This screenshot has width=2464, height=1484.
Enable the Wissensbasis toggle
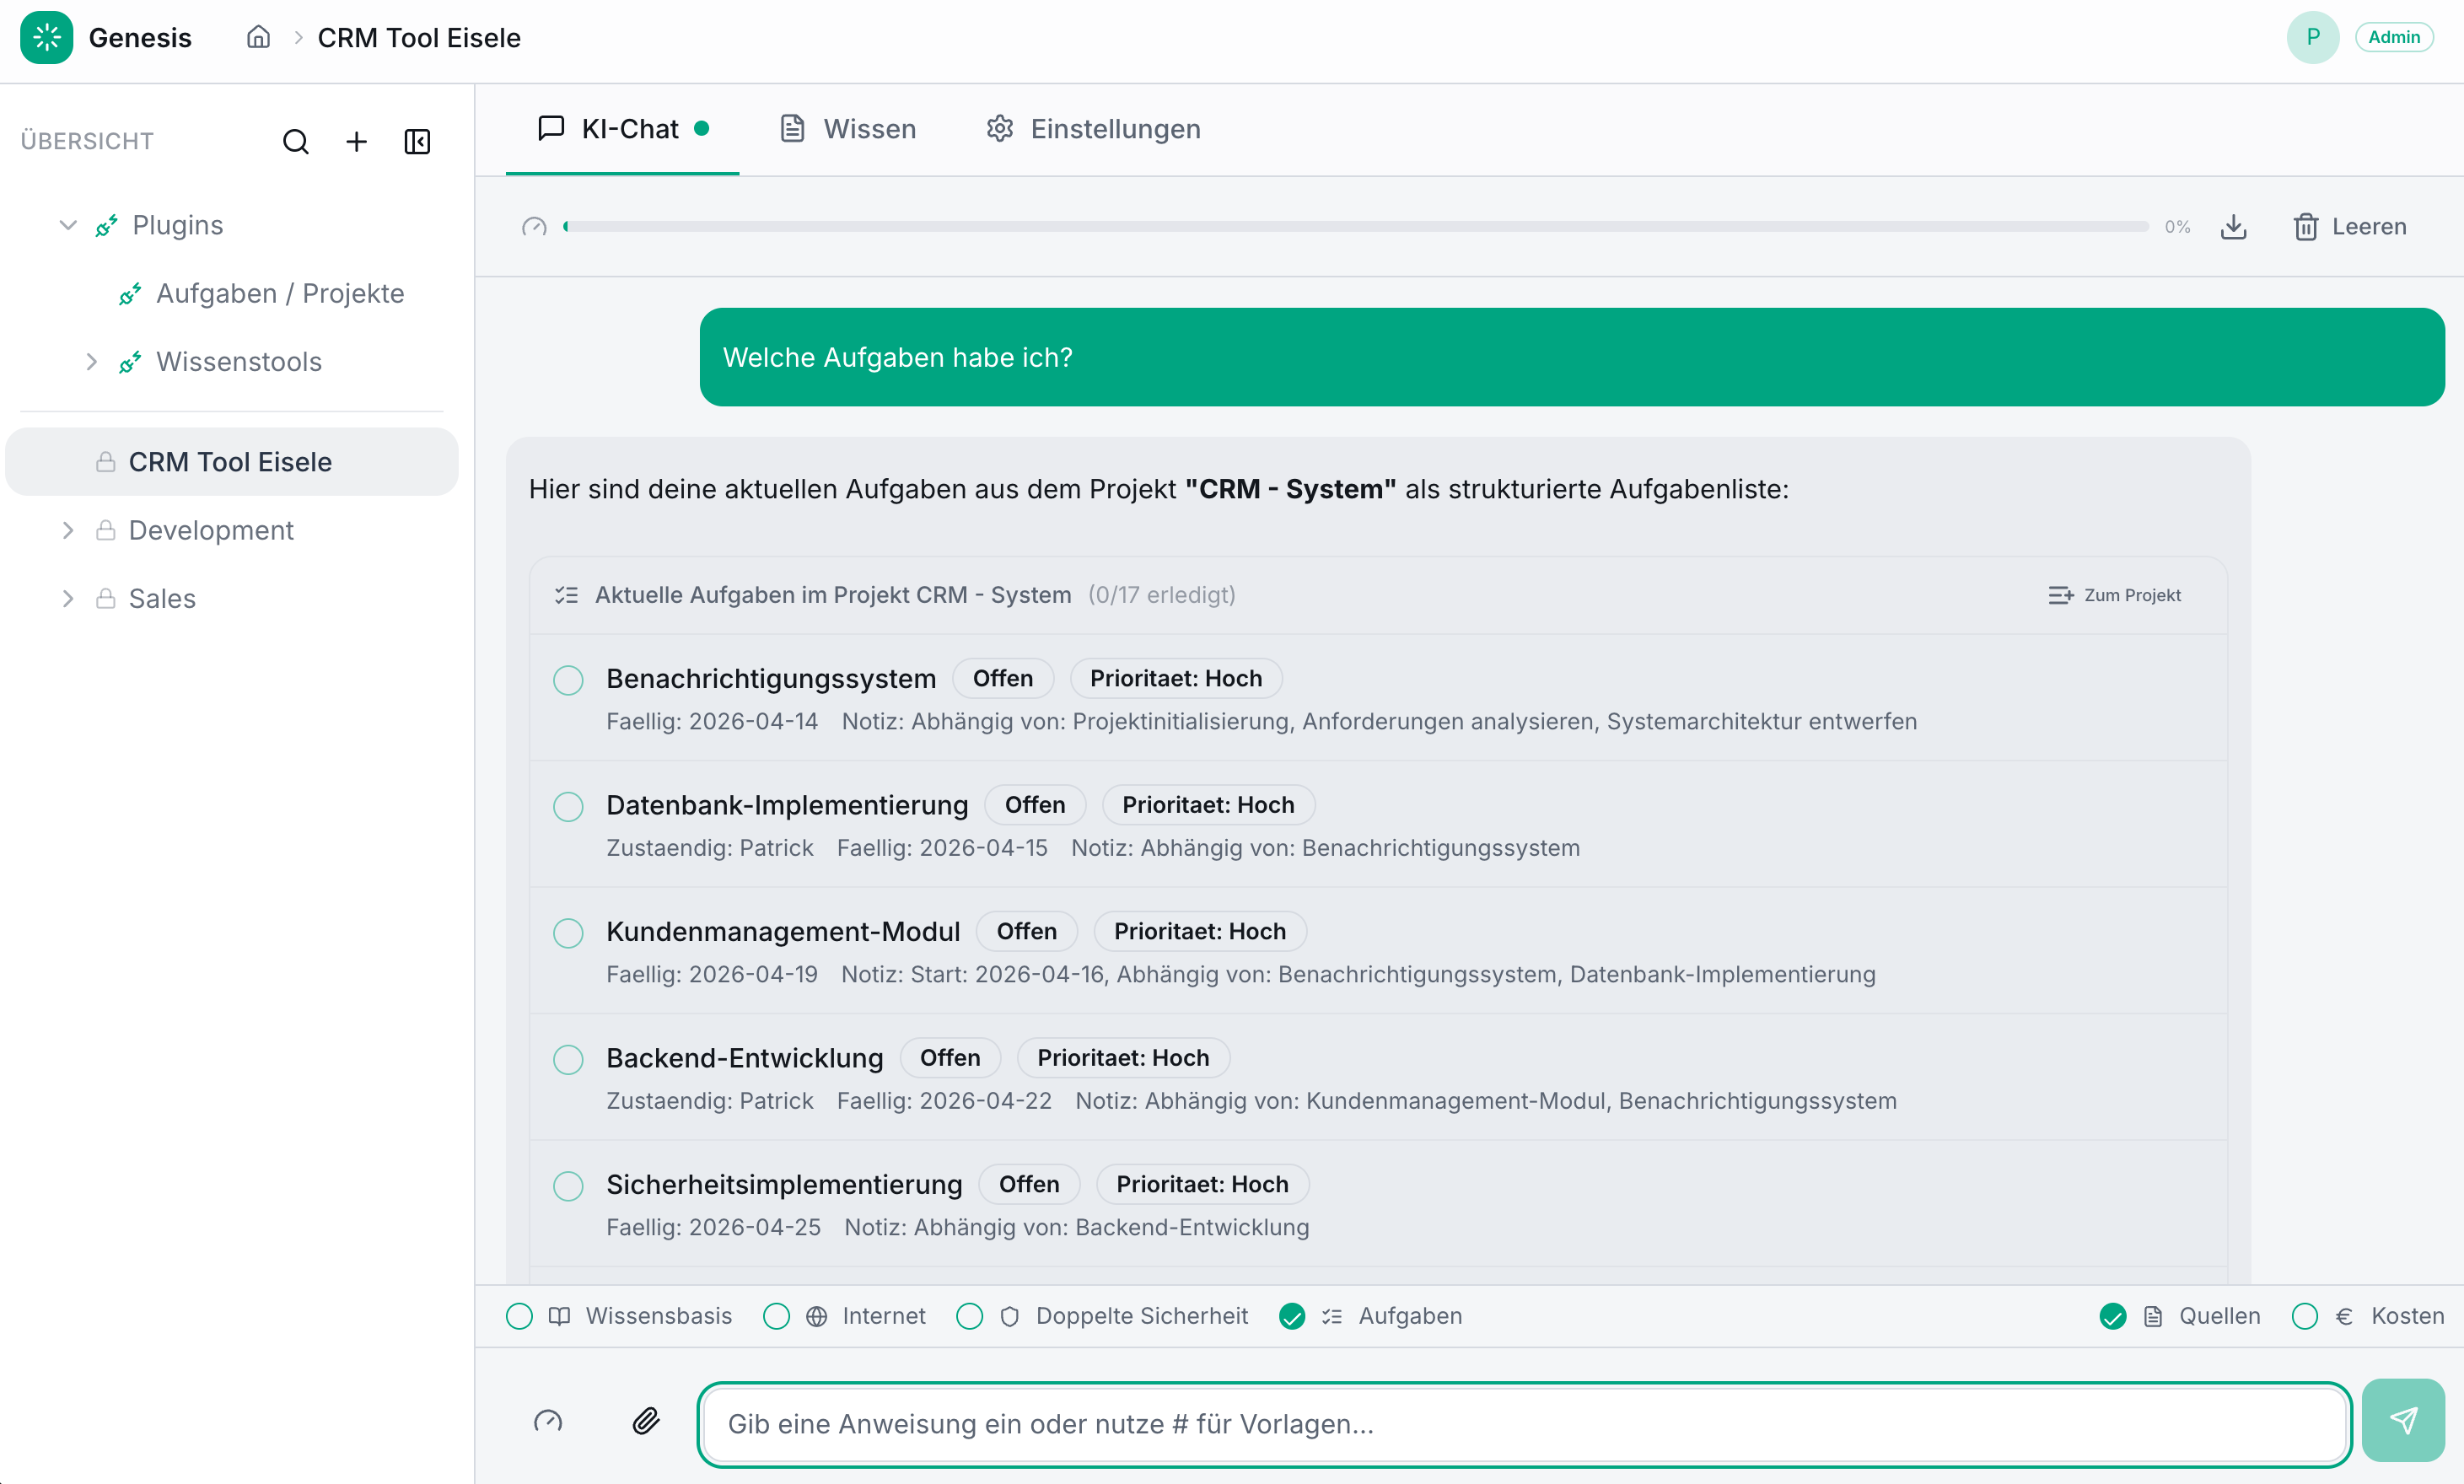[520, 1316]
